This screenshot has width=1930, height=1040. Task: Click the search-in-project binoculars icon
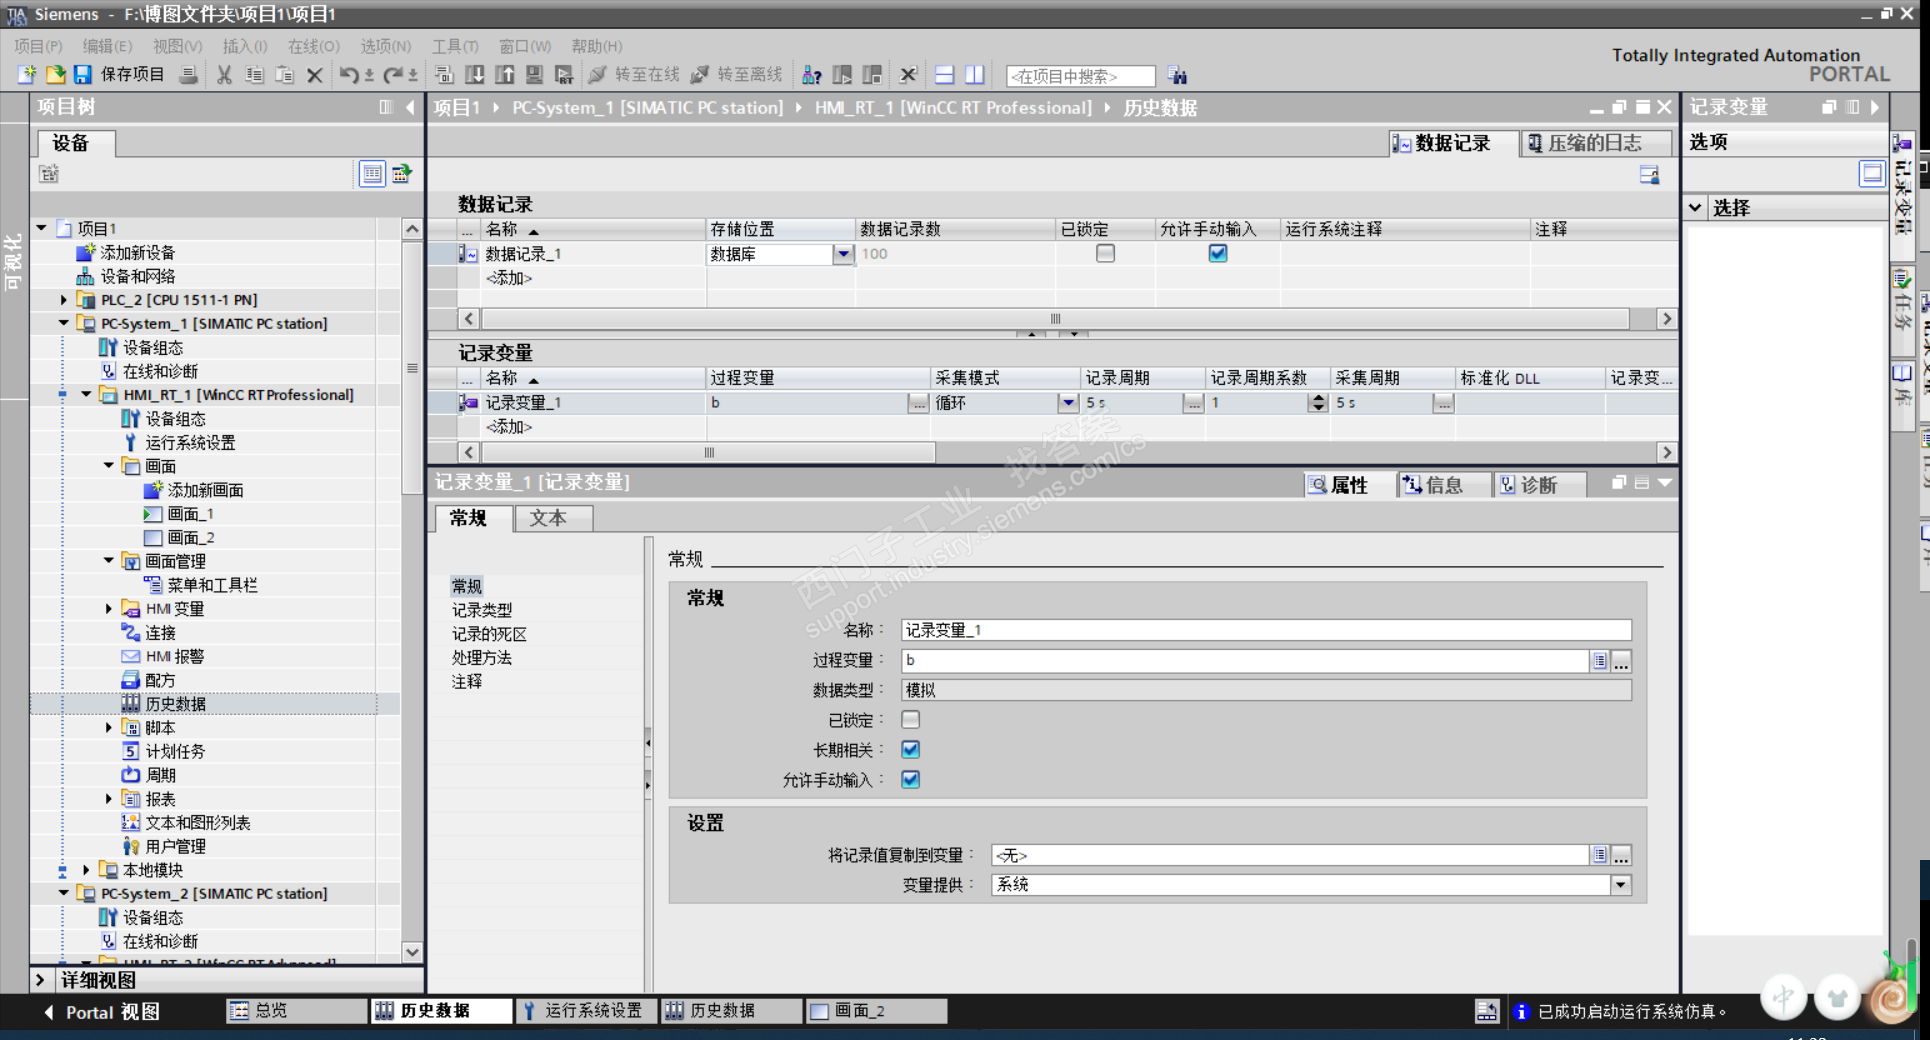(1177, 76)
